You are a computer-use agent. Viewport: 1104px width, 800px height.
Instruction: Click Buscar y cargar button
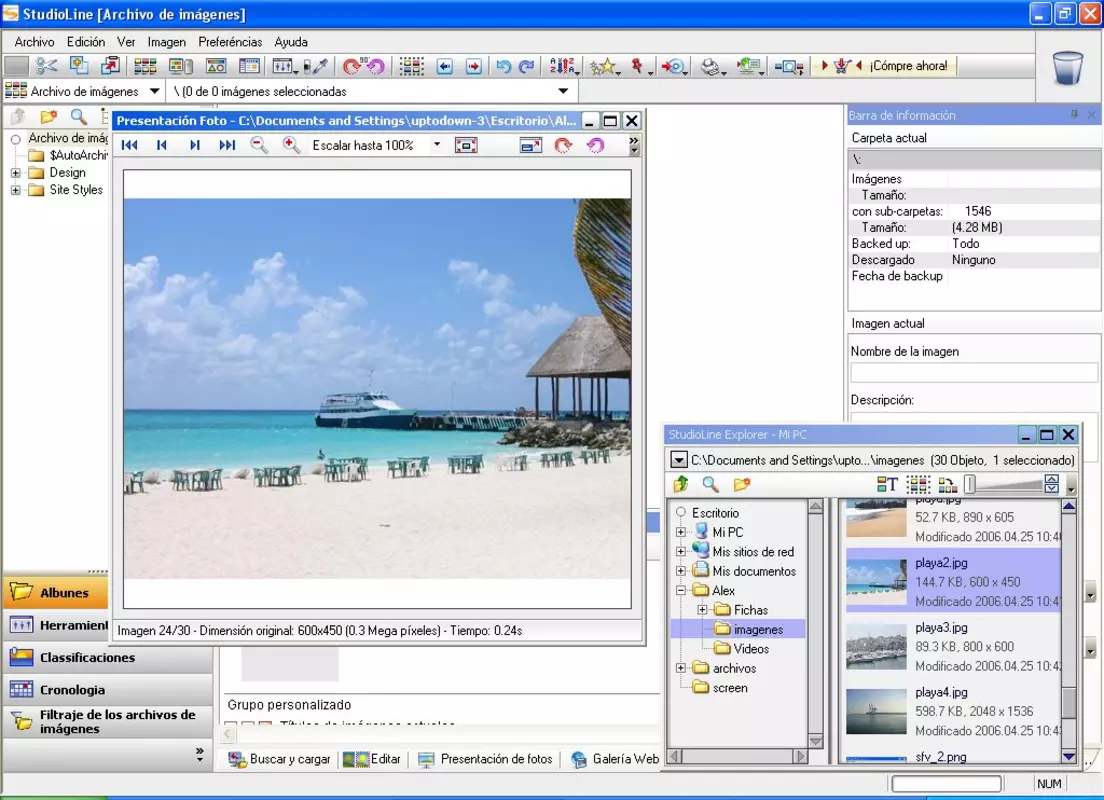pos(280,759)
